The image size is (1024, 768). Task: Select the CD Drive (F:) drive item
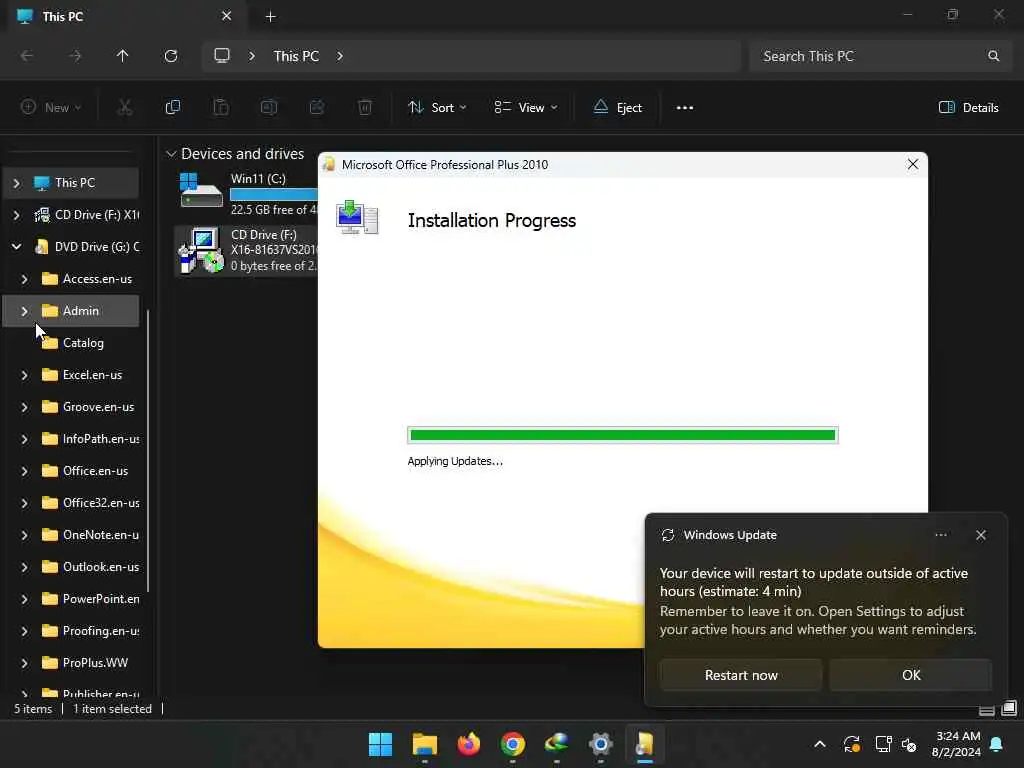click(x=247, y=251)
